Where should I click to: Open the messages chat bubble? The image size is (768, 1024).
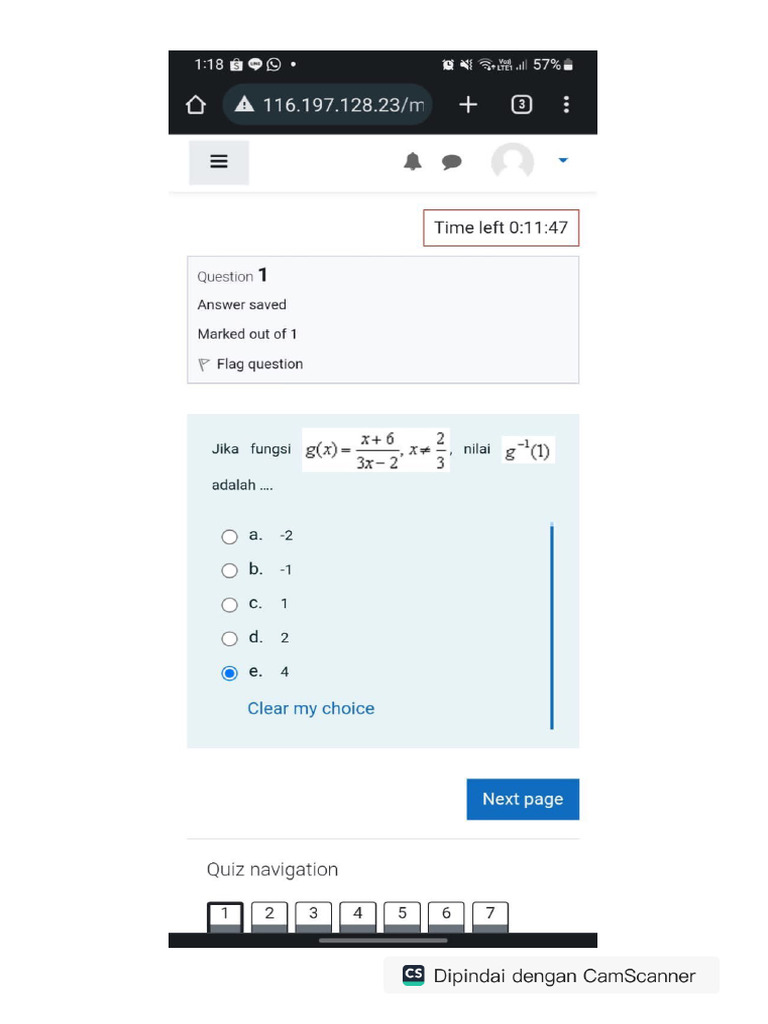[x=452, y=162]
